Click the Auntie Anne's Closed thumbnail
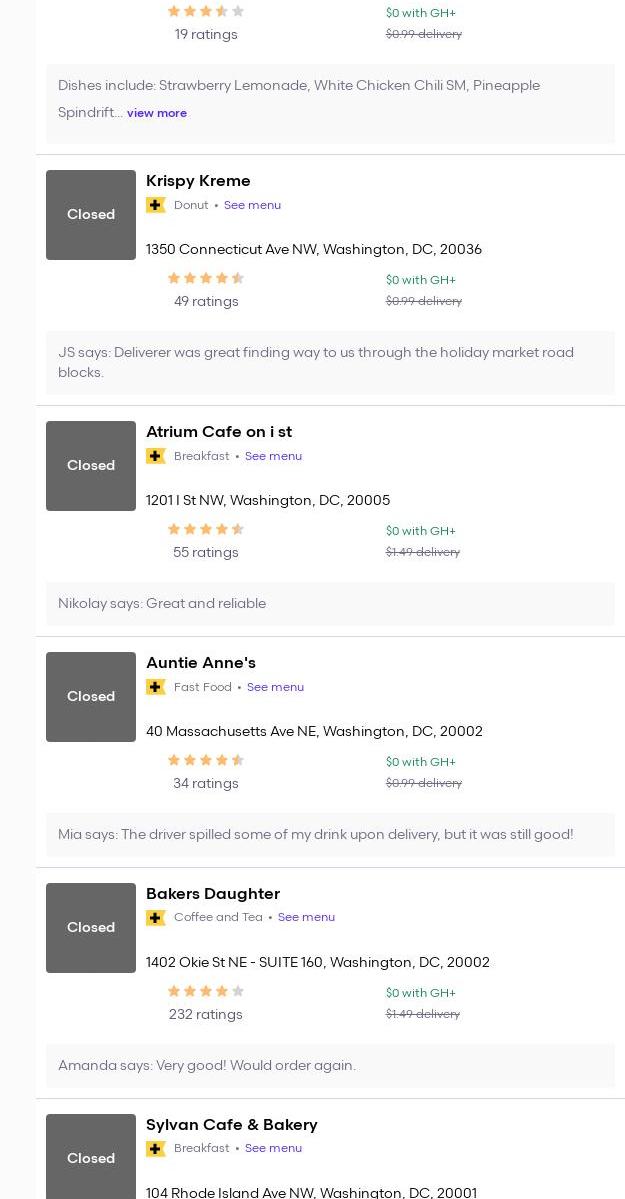Viewport: 625px width, 1199px height. point(91,697)
